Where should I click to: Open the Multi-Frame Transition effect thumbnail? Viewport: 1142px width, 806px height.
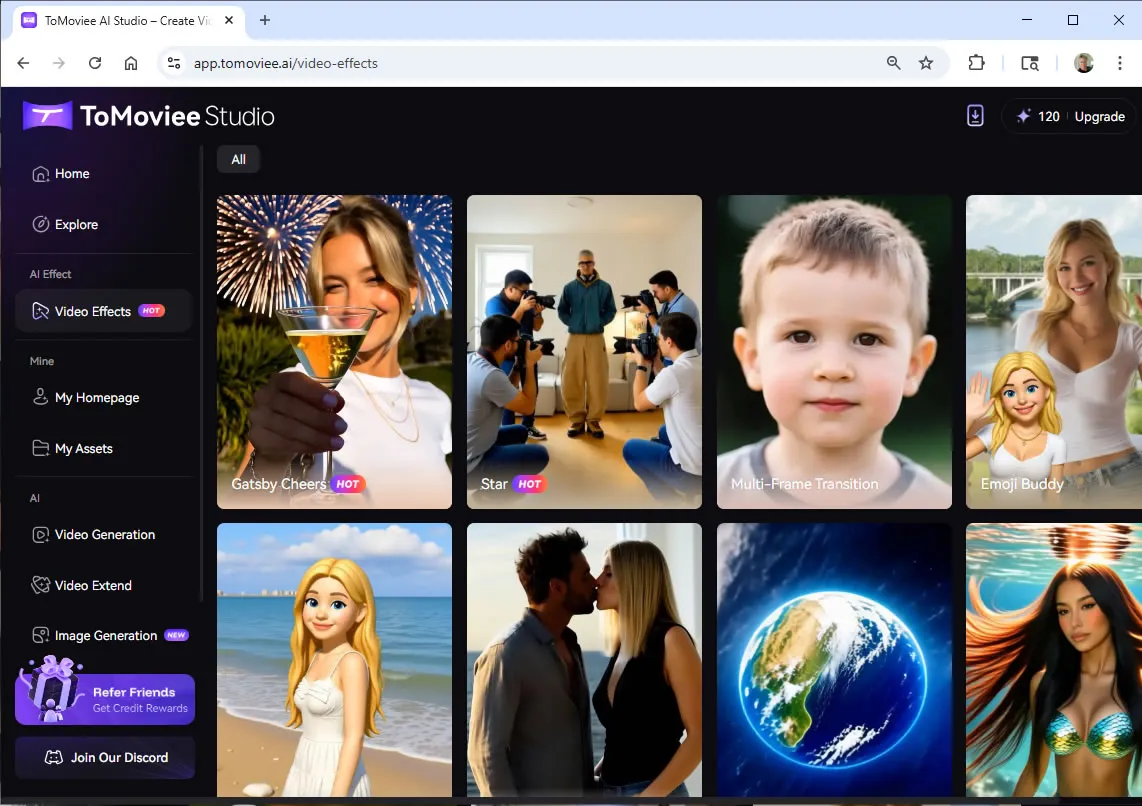834,352
